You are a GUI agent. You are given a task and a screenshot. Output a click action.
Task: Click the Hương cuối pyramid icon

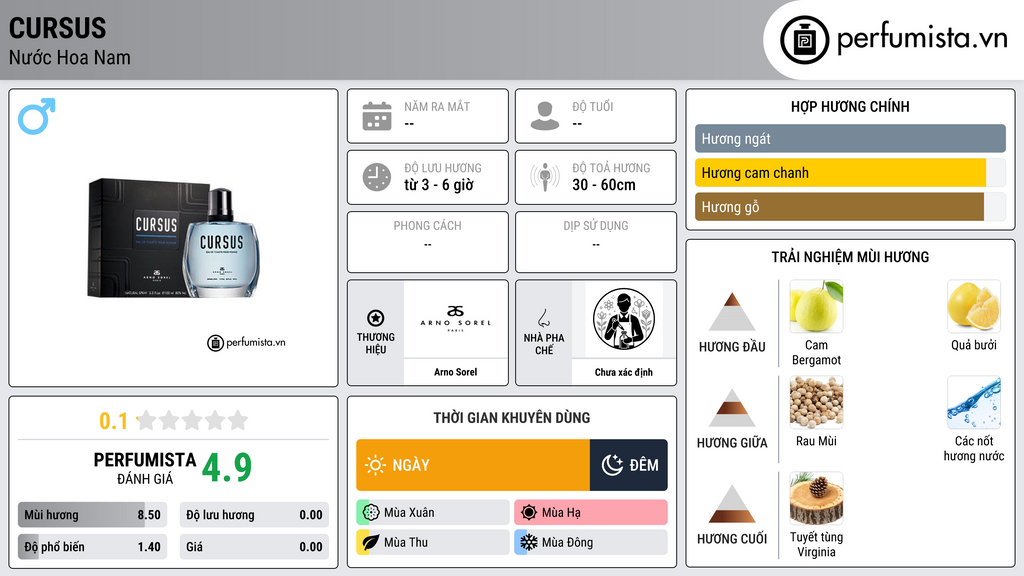[732, 504]
